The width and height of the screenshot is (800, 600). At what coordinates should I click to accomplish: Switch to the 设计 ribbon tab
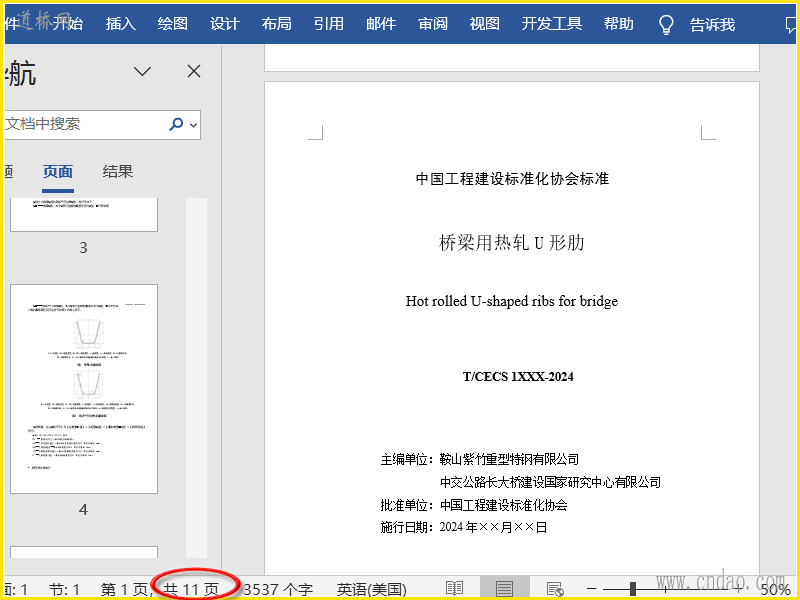(225, 23)
